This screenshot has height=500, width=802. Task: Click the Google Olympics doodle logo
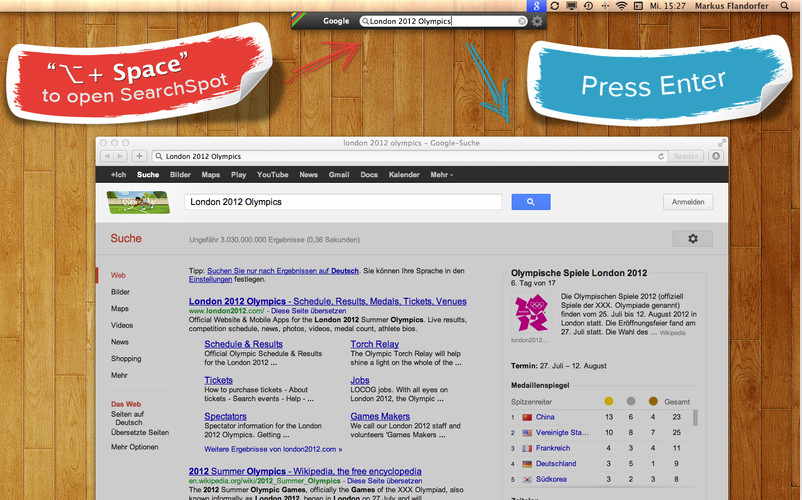138,202
